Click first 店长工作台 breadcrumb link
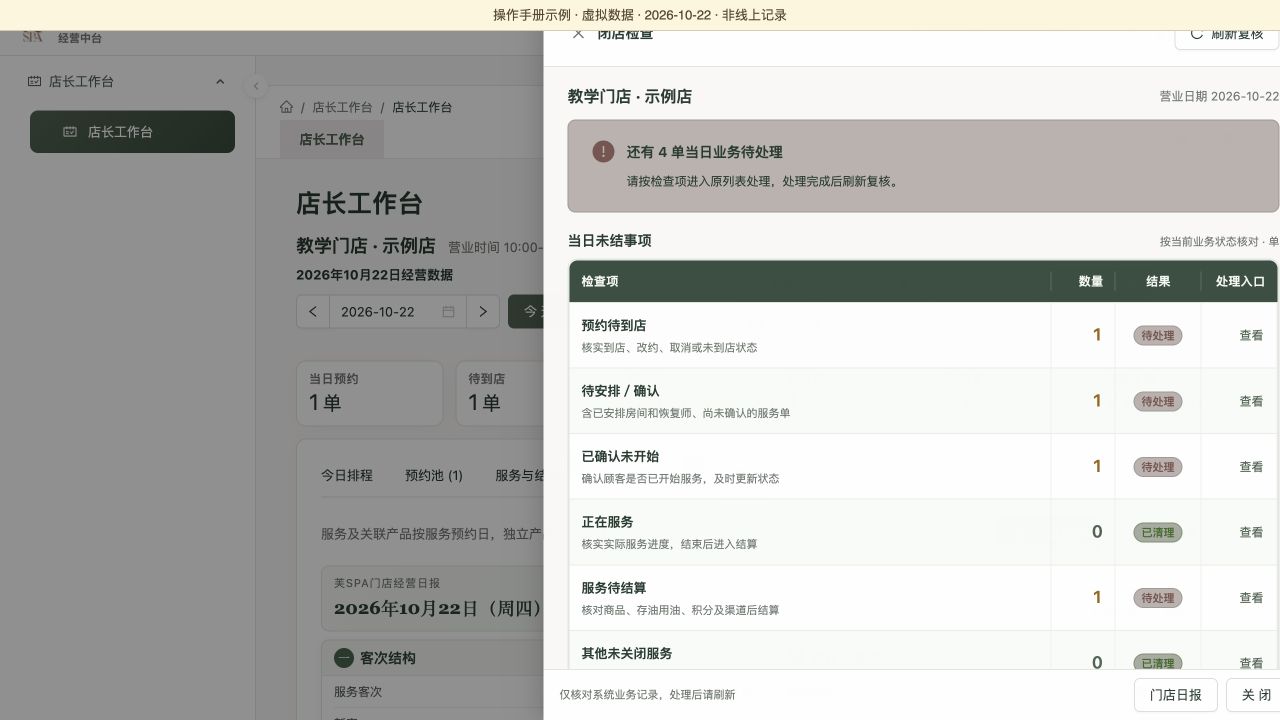This screenshot has width=1280, height=720. (342, 107)
